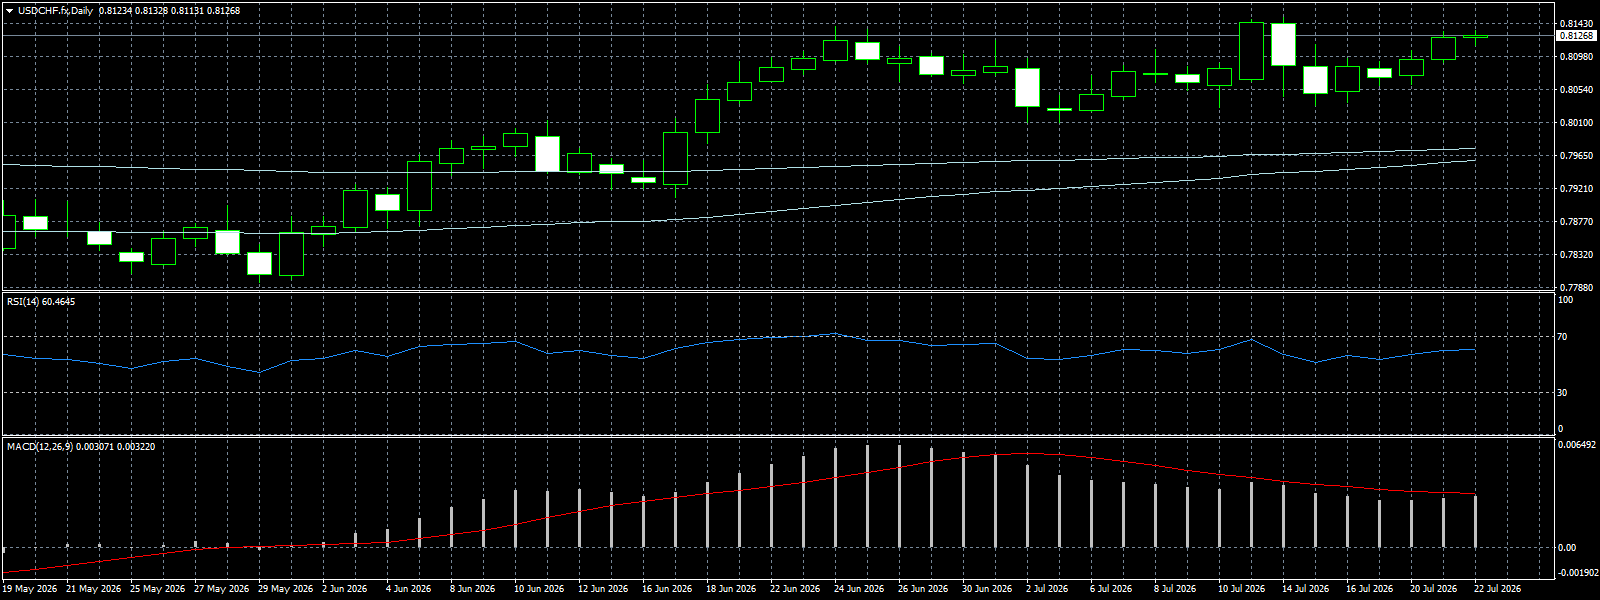Click the 0.80980 price axis label

(x=1577, y=57)
